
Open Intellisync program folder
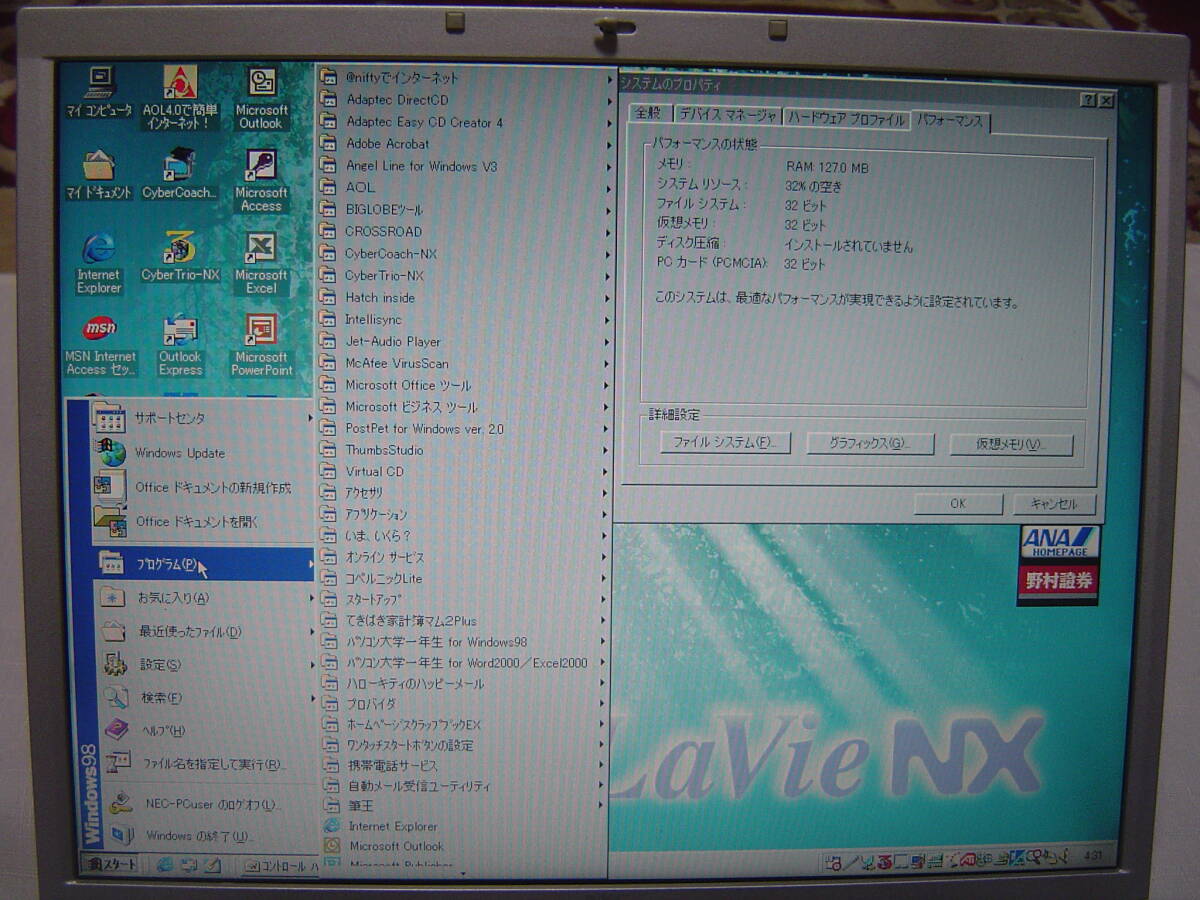[464, 319]
